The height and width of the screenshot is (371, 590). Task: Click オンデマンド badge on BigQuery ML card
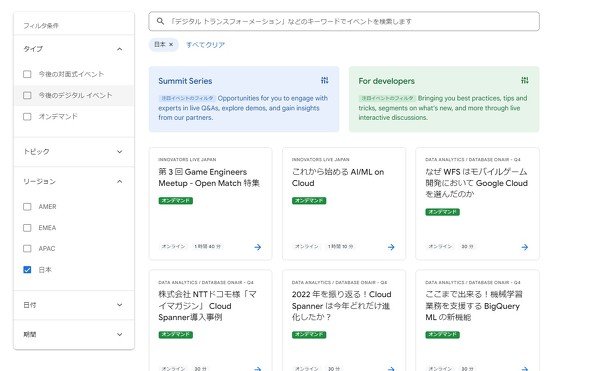pos(442,335)
